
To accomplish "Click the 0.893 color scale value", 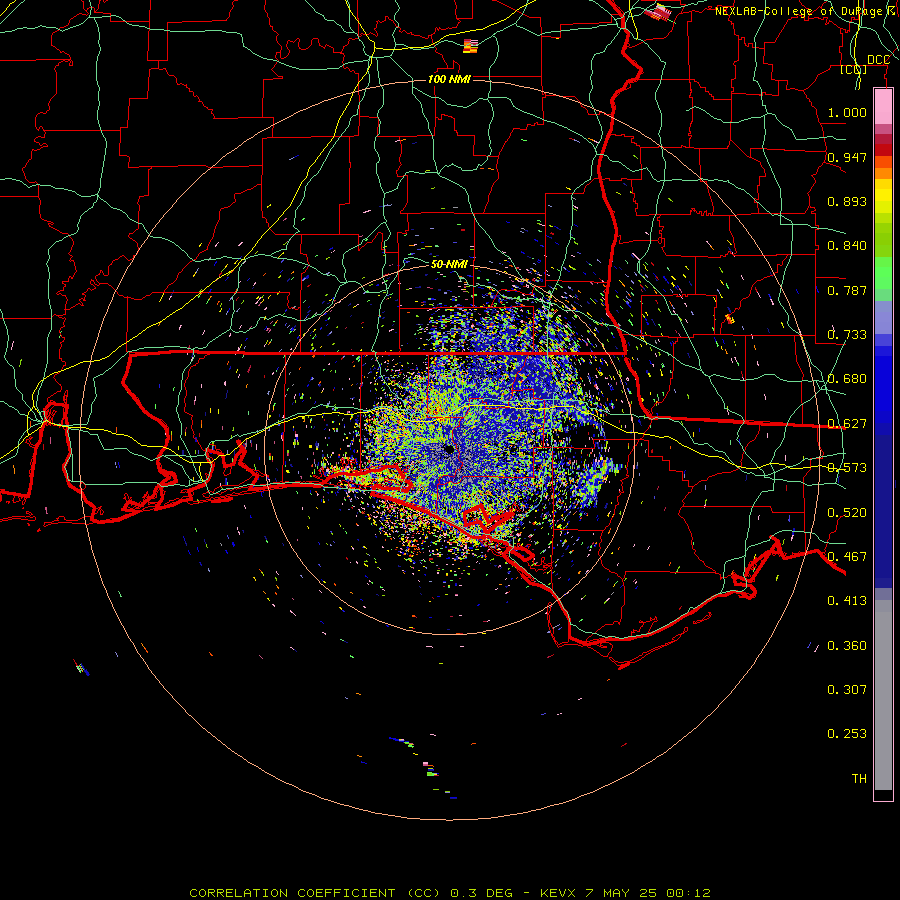I will coord(847,201).
